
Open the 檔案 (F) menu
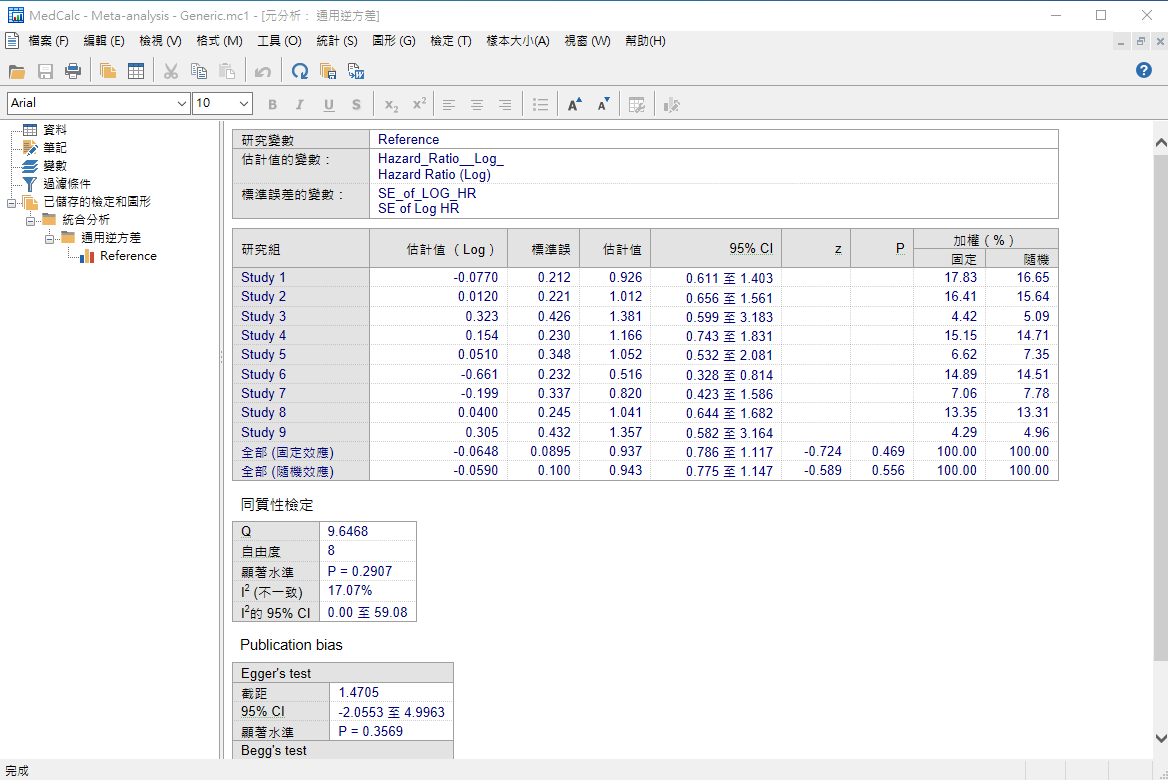pyautogui.click(x=48, y=41)
